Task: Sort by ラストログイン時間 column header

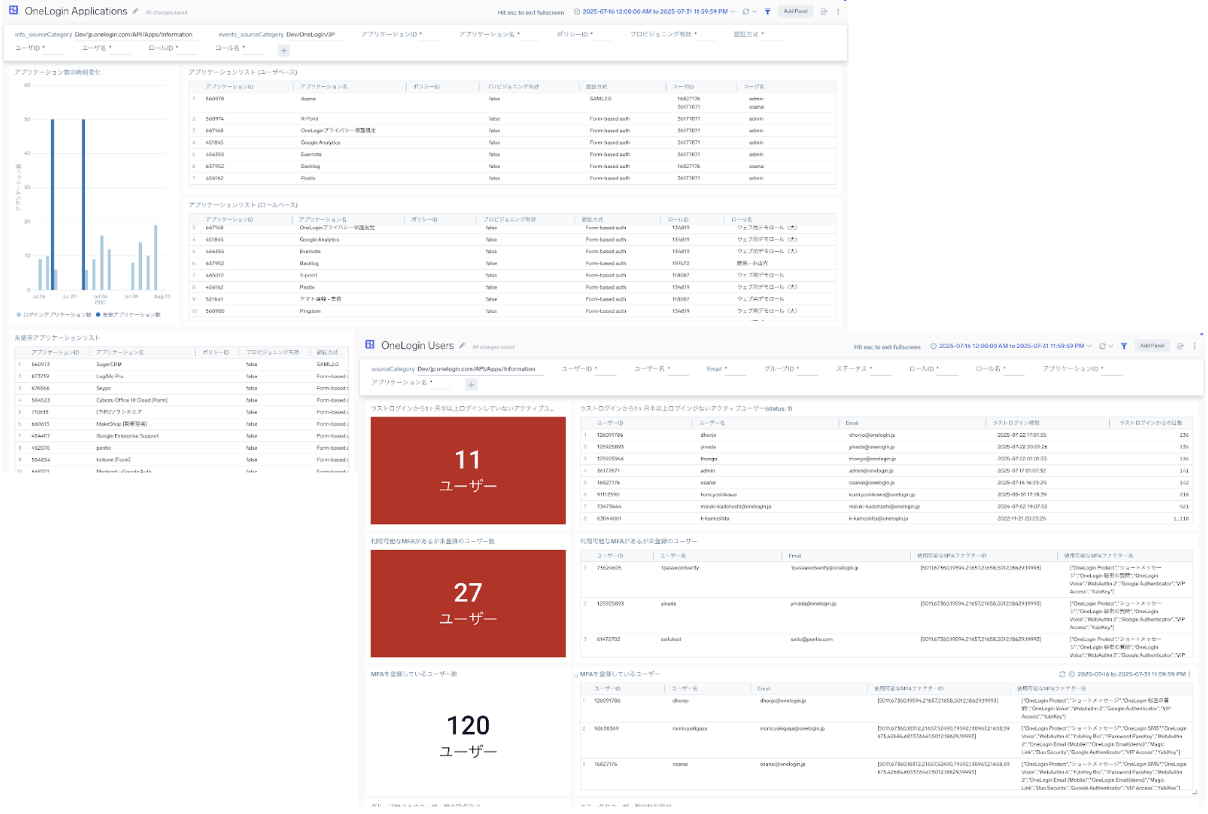Action: [x=1017, y=423]
